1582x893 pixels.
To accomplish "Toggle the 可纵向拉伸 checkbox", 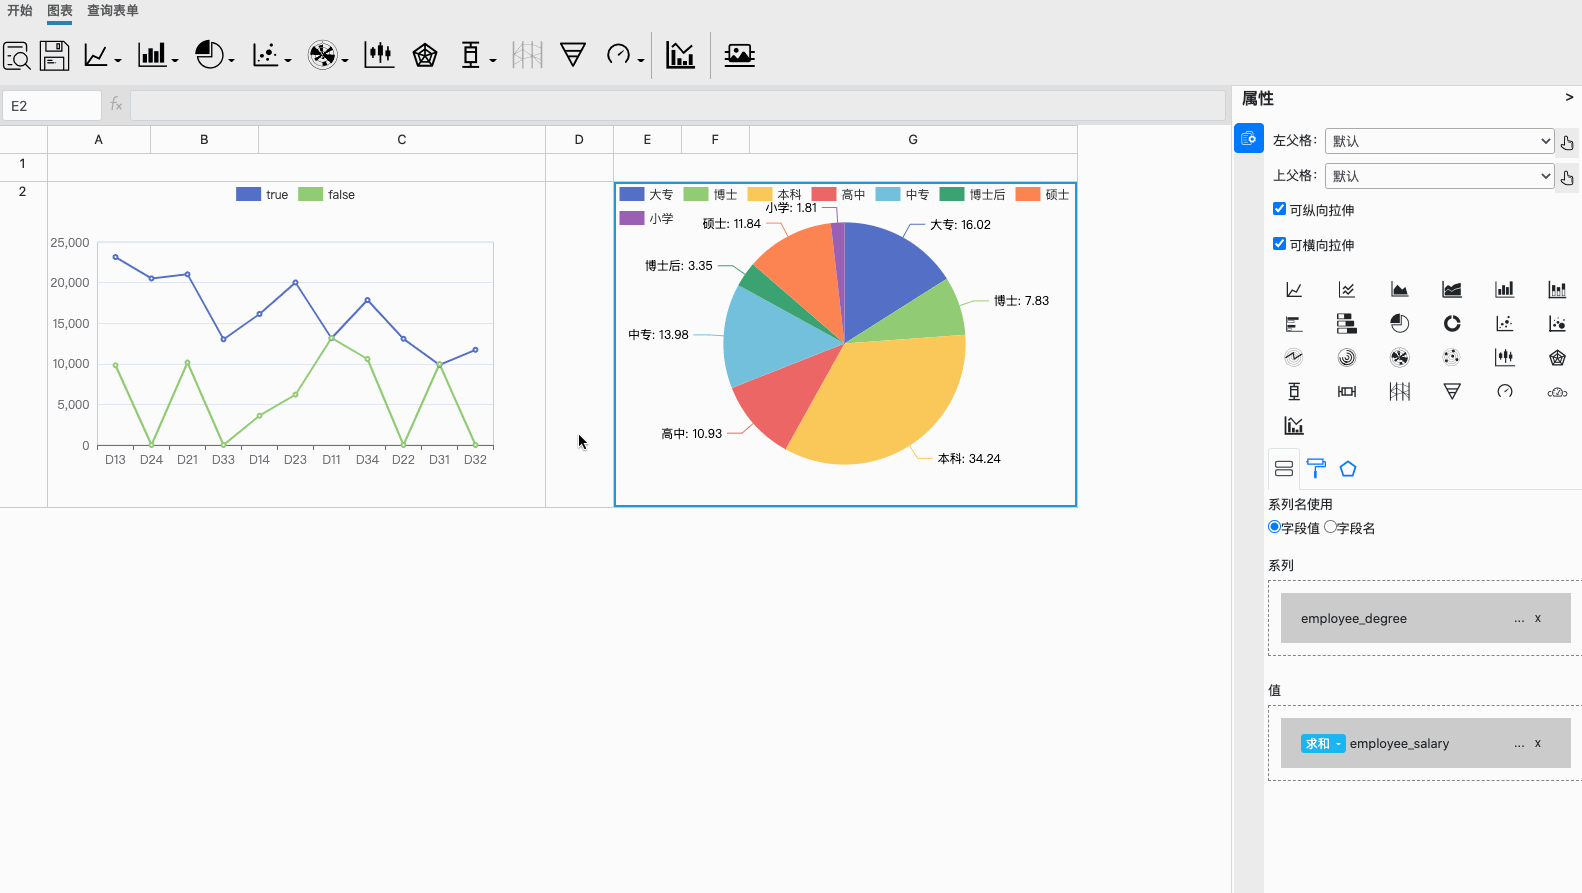I will [1279, 209].
